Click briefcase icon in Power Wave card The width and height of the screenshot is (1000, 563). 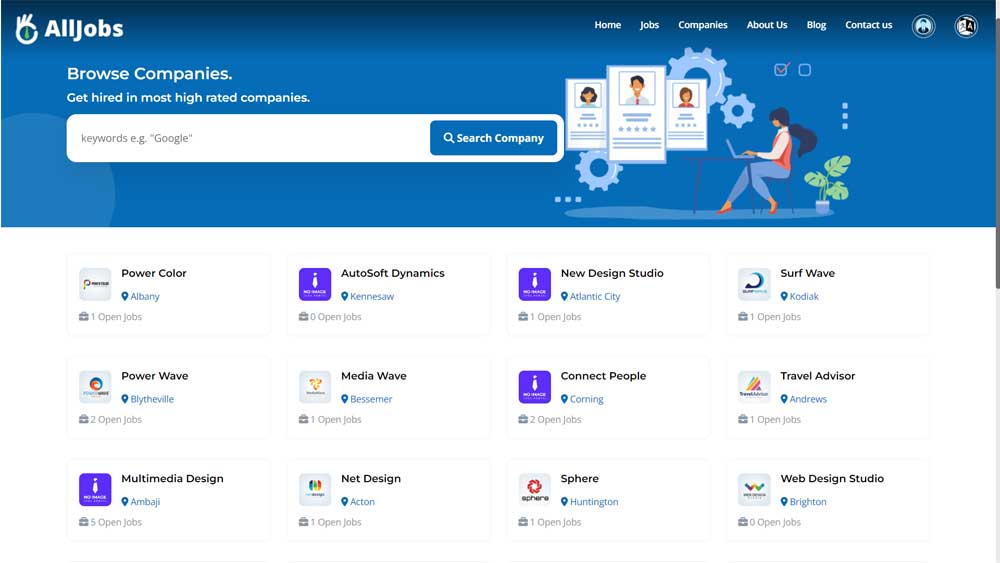click(x=84, y=419)
